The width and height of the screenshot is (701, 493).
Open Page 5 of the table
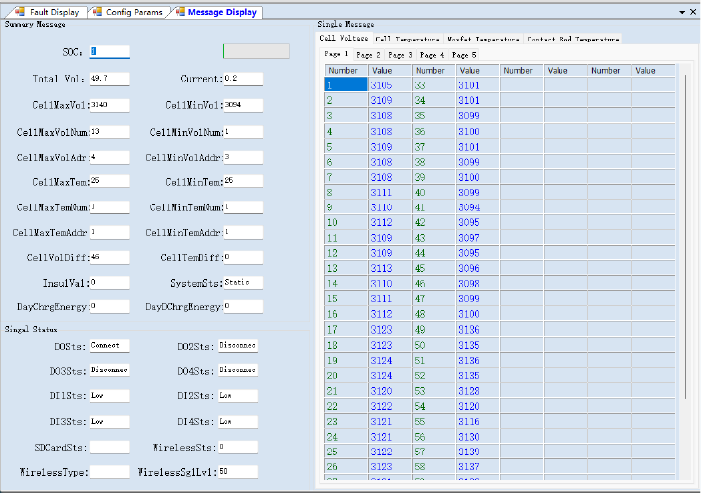[x=464, y=55]
